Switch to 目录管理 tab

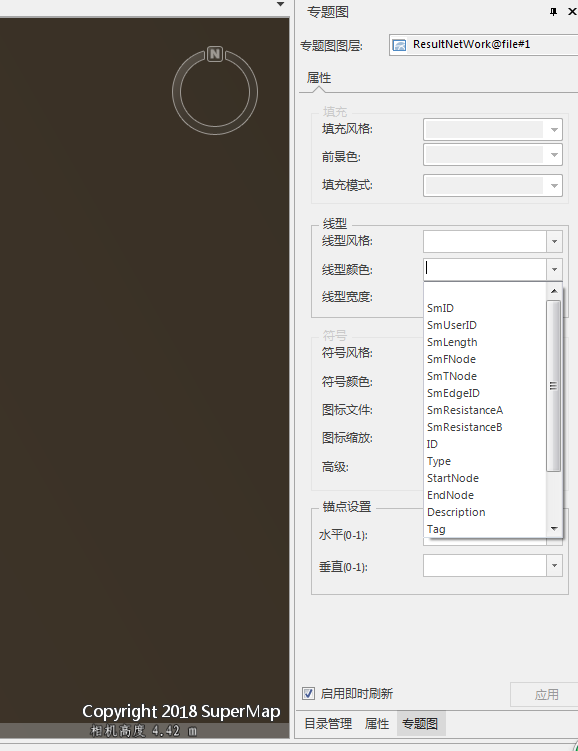pyautogui.click(x=328, y=724)
